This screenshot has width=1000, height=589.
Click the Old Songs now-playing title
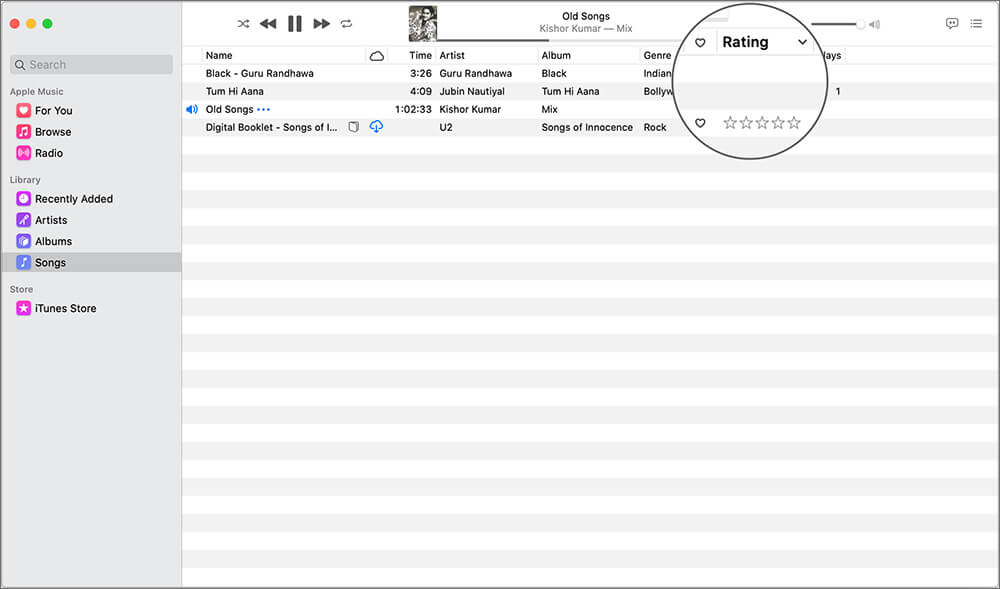586,16
